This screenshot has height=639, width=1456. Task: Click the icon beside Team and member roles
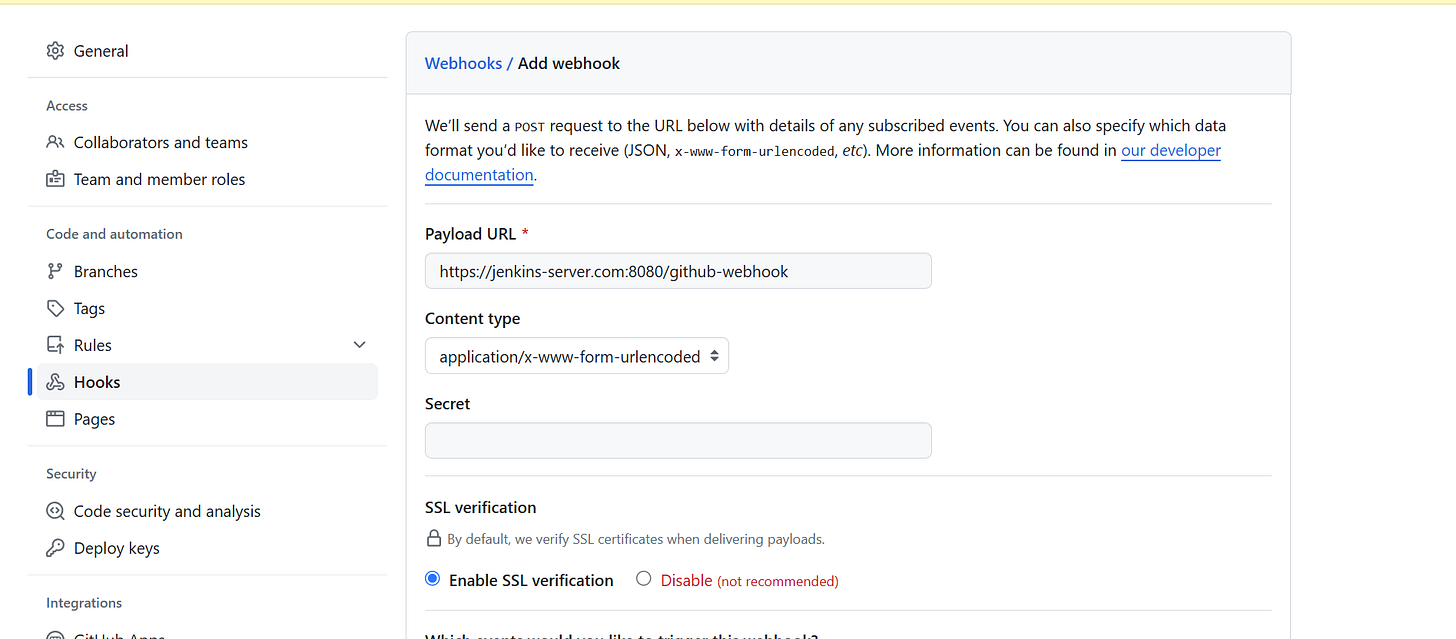pos(56,179)
